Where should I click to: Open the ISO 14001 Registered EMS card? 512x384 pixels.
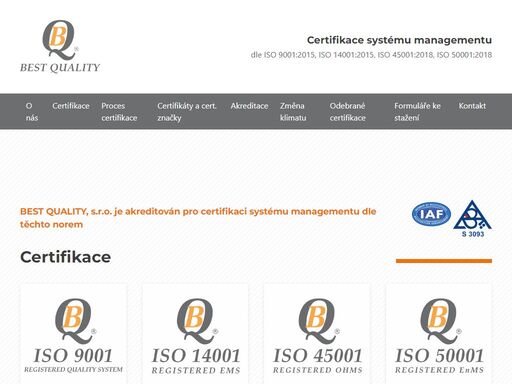coord(196,334)
